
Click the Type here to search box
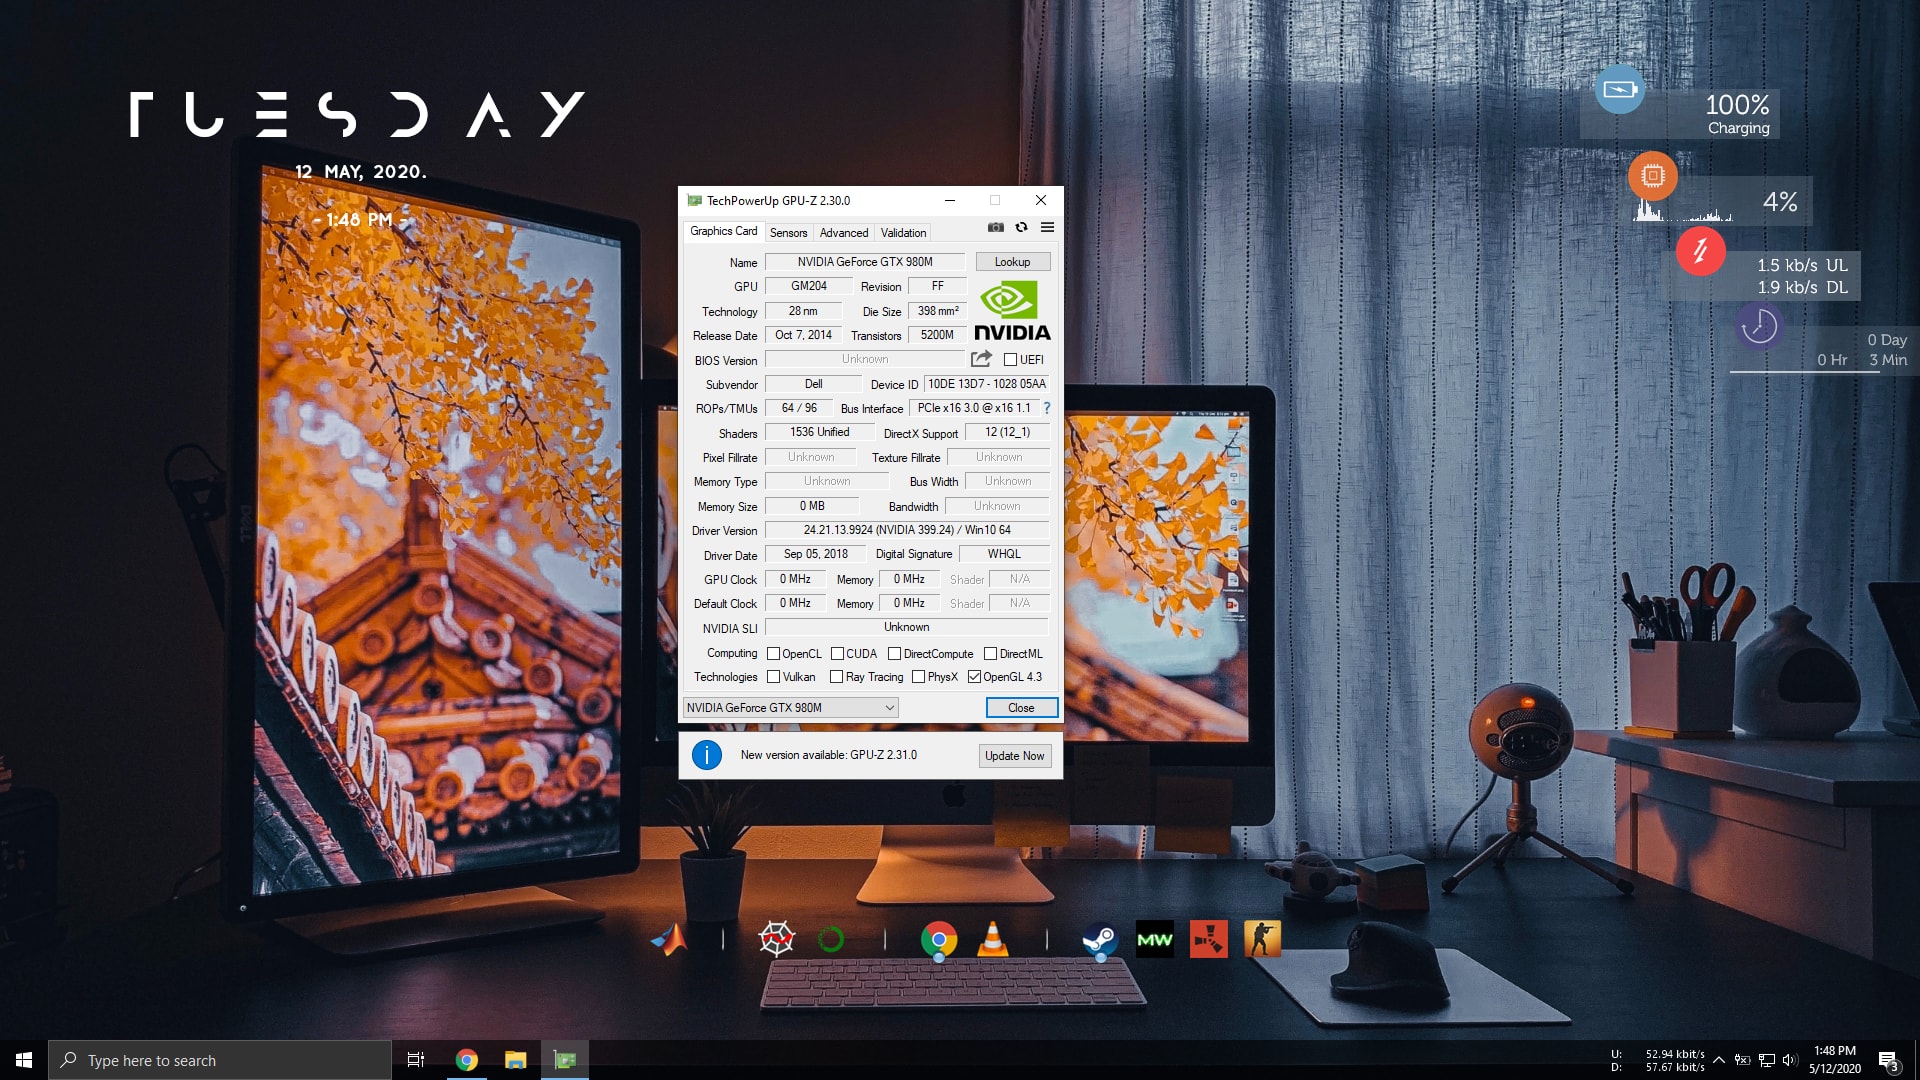click(220, 1060)
